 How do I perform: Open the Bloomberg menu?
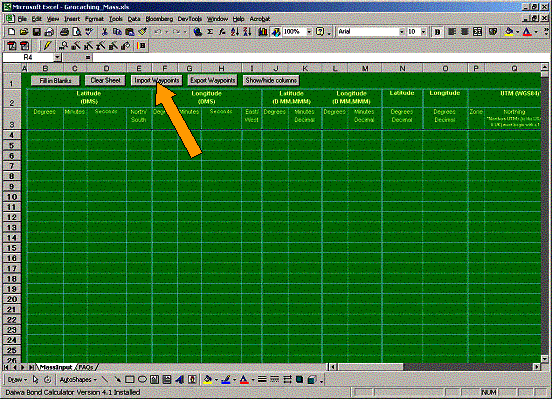tap(159, 19)
